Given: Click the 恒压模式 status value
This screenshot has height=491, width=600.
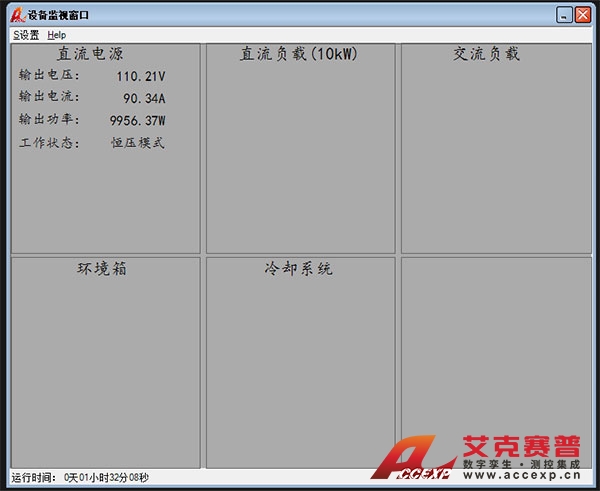Looking at the screenshot, I should (x=138, y=143).
